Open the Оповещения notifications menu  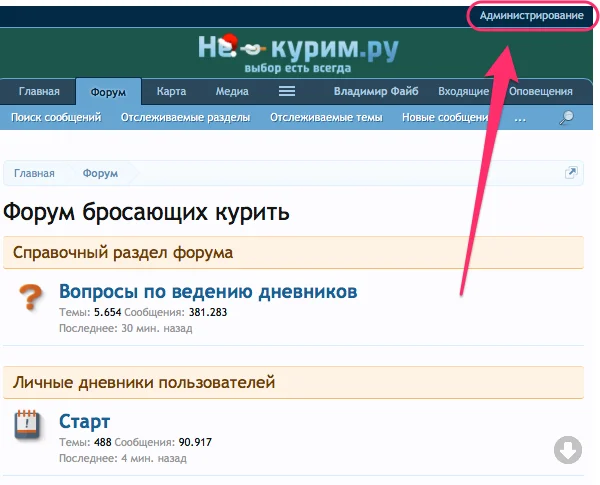(541, 91)
